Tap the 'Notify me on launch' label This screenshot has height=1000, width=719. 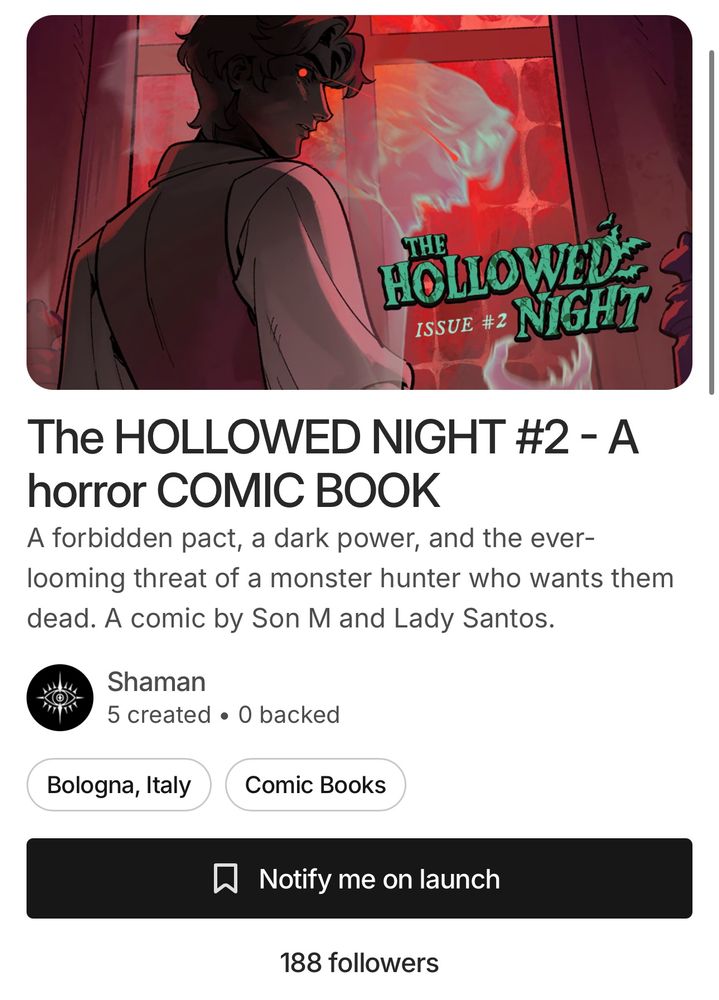[379, 879]
